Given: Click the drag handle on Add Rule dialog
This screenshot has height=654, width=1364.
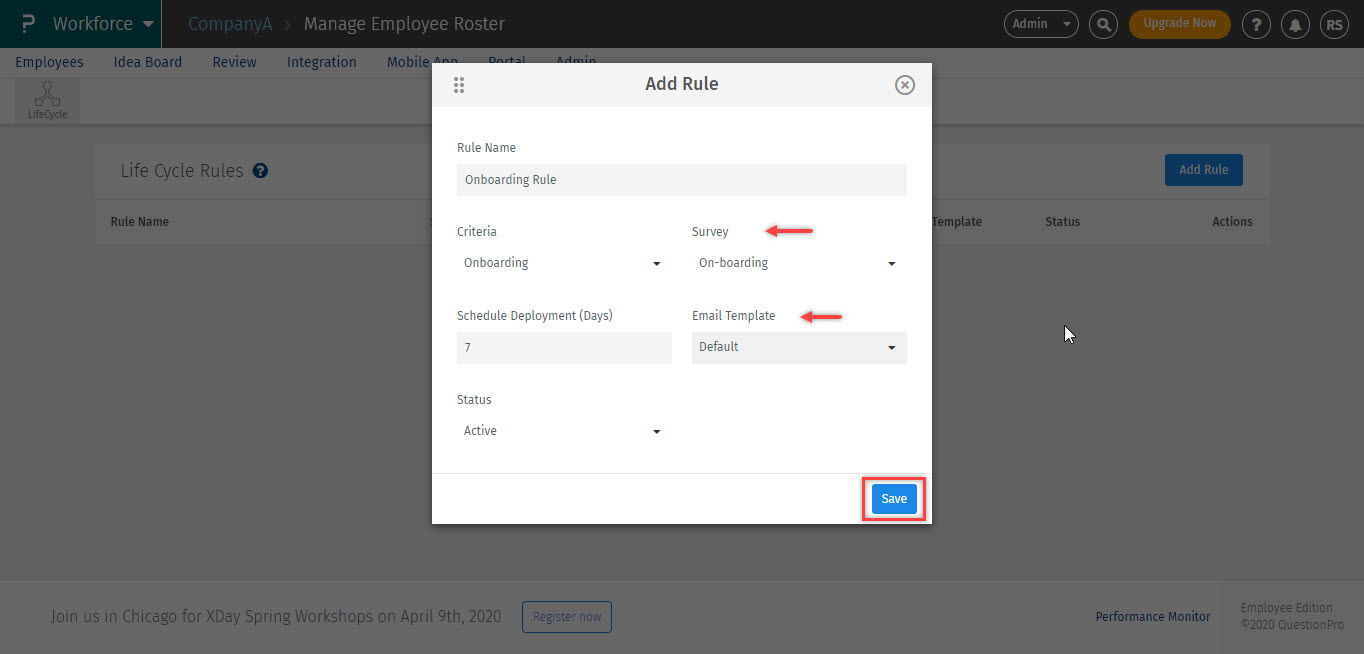Looking at the screenshot, I should coord(459,85).
